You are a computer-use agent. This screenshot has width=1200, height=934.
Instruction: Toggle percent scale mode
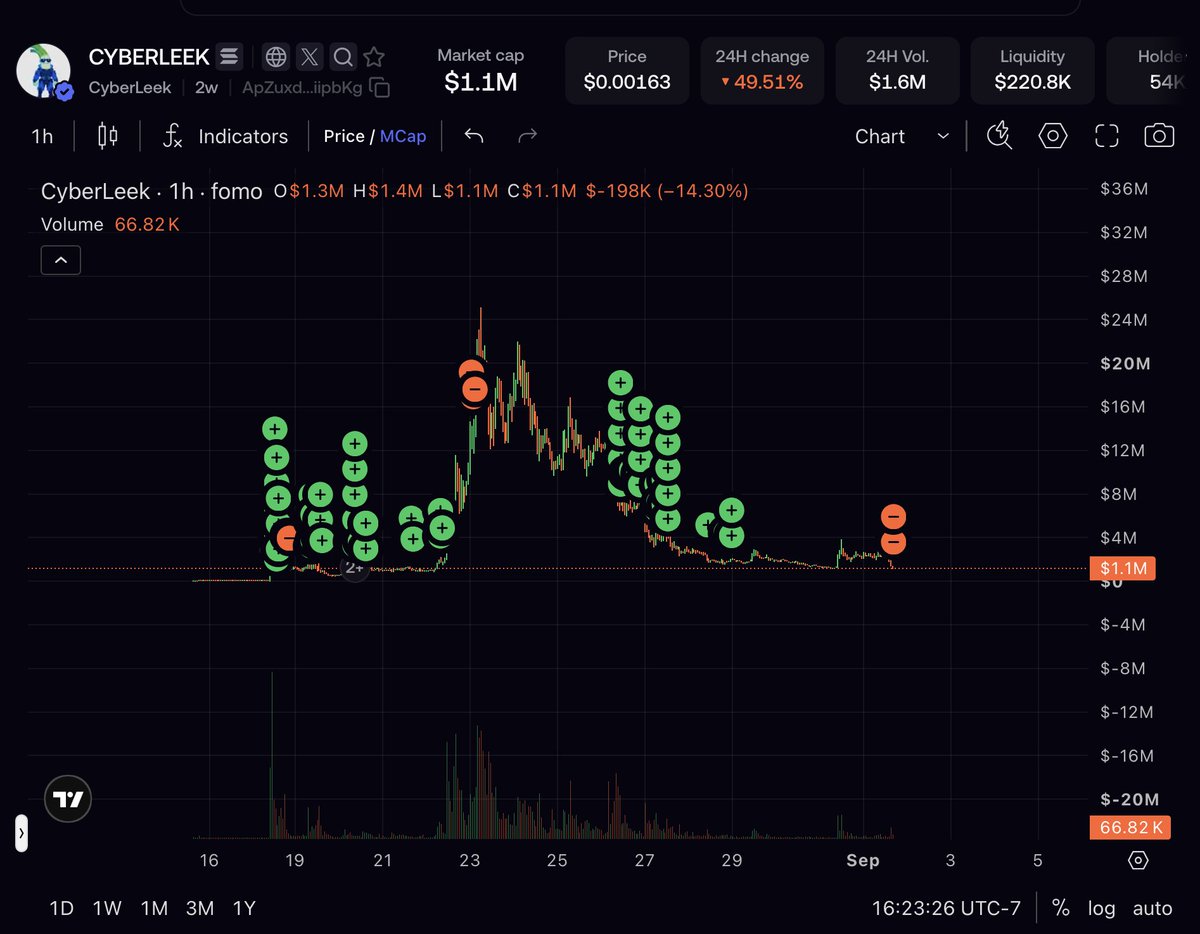[x=1061, y=908]
